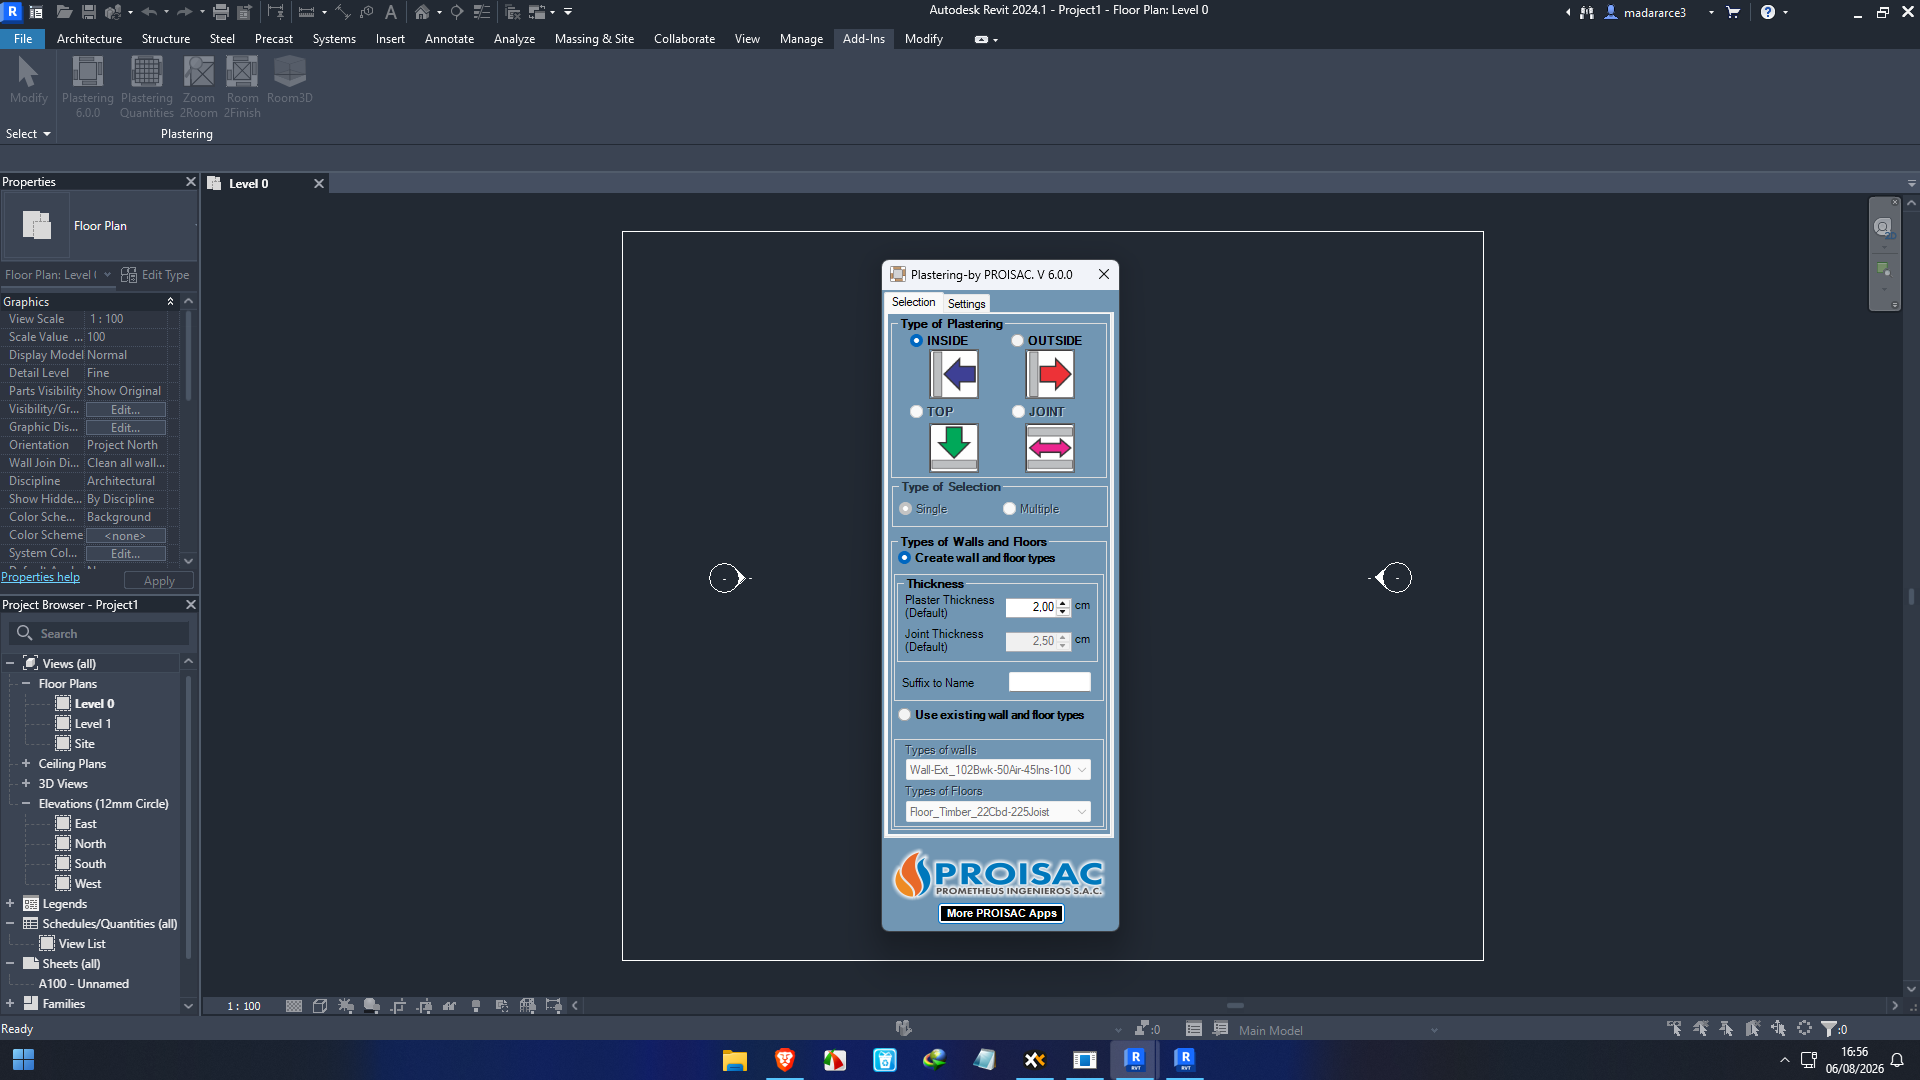Select the Text tool in Quick Access toolbar

click(391, 12)
